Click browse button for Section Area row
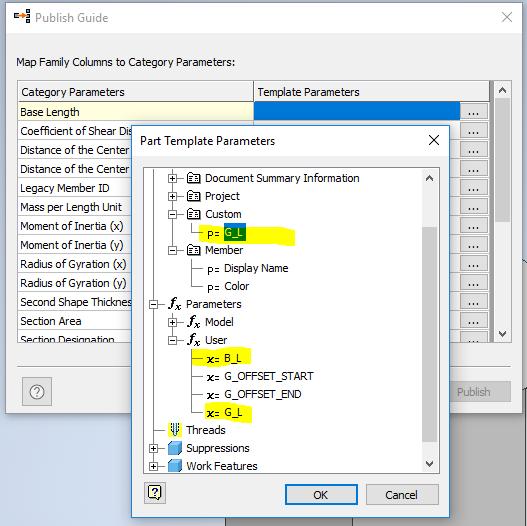 click(474, 321)
